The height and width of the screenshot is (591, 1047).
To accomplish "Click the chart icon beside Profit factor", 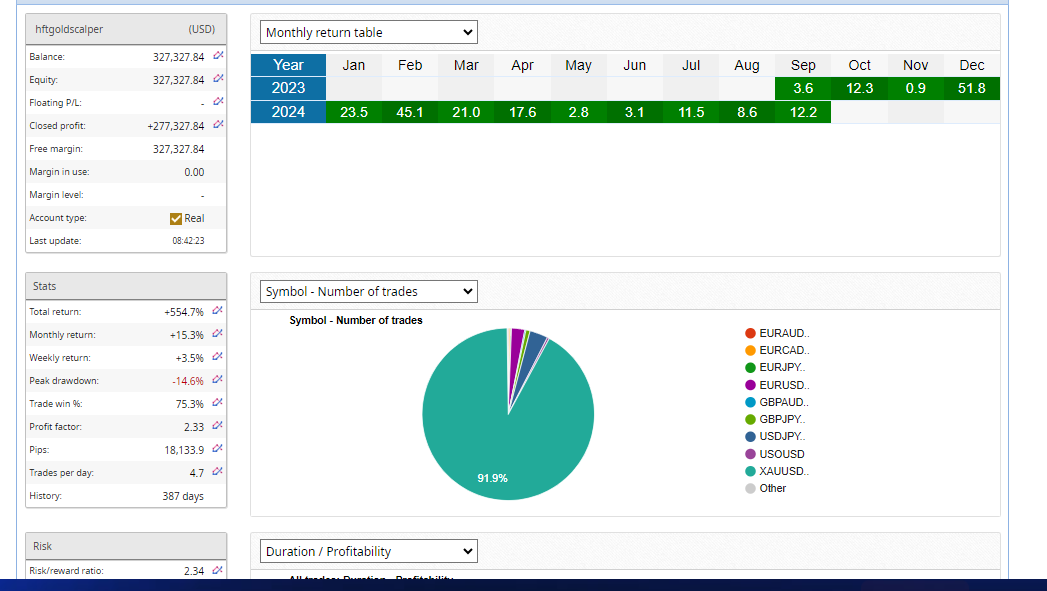I will click(x=218, y=427).
